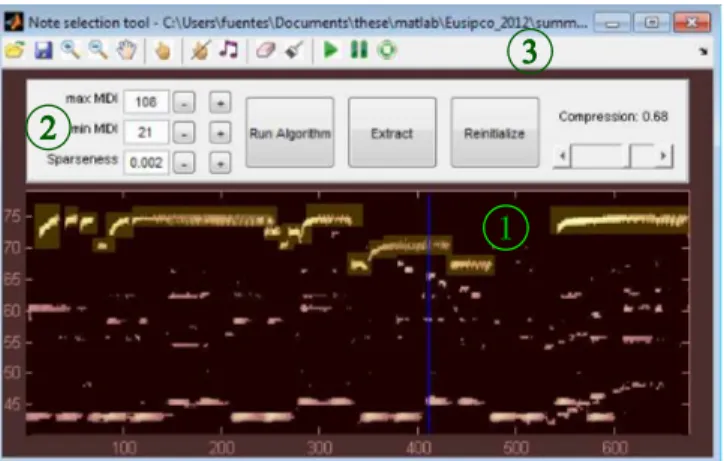
Task: Start playback with the green play button
Action: pyautogui.click(x=331, y=49)
